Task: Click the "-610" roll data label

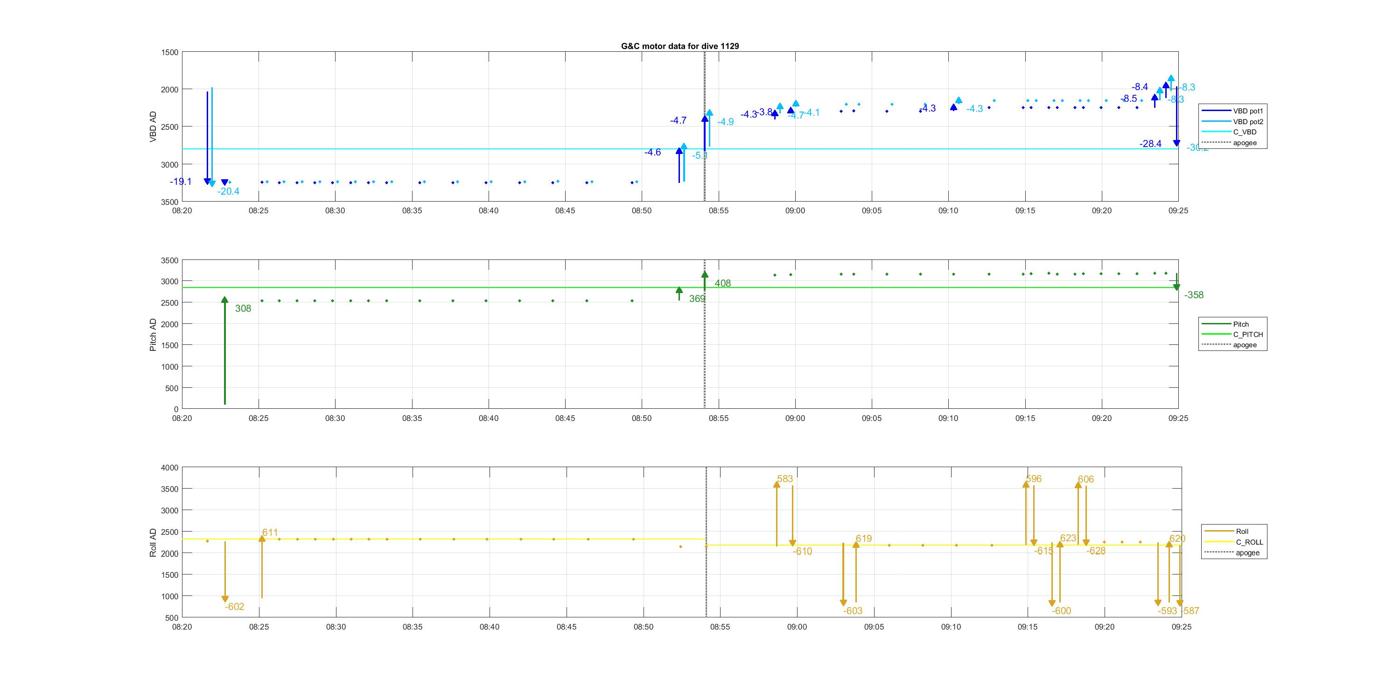Action: (803, 551)
